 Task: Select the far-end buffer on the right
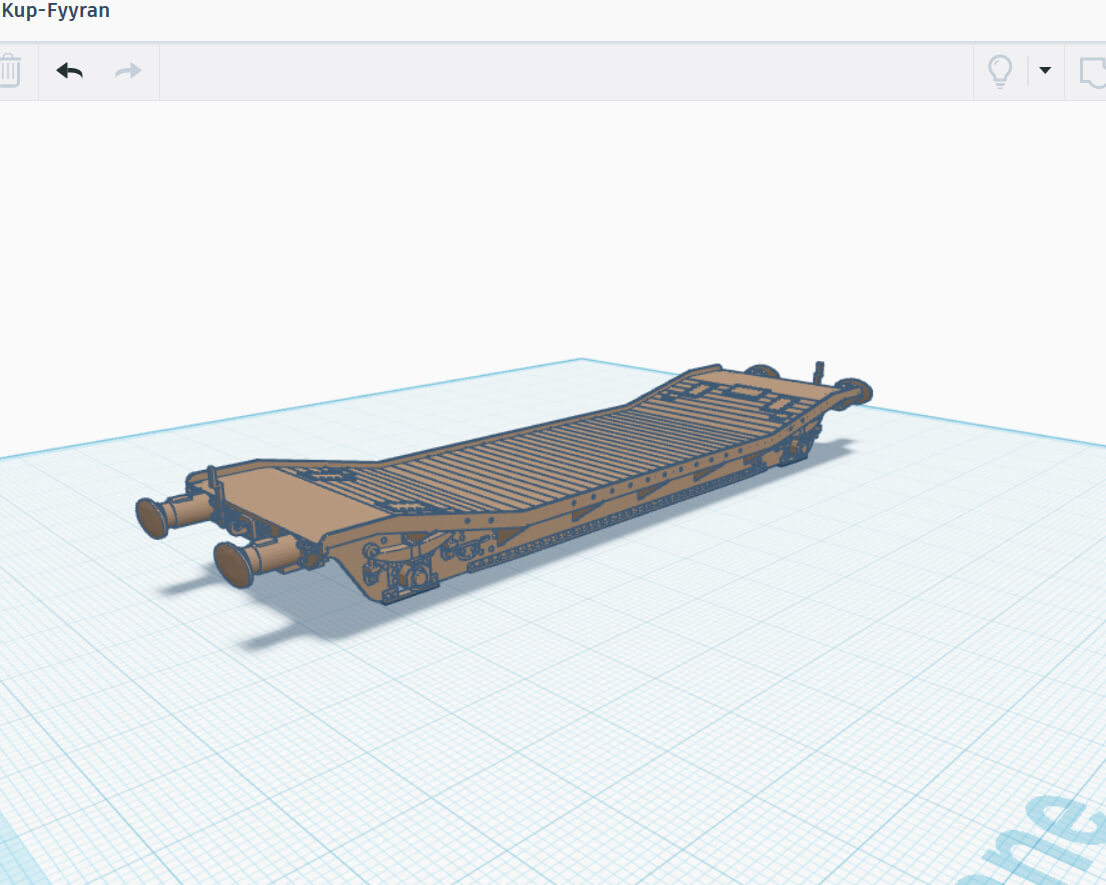[x=856, y=392]
